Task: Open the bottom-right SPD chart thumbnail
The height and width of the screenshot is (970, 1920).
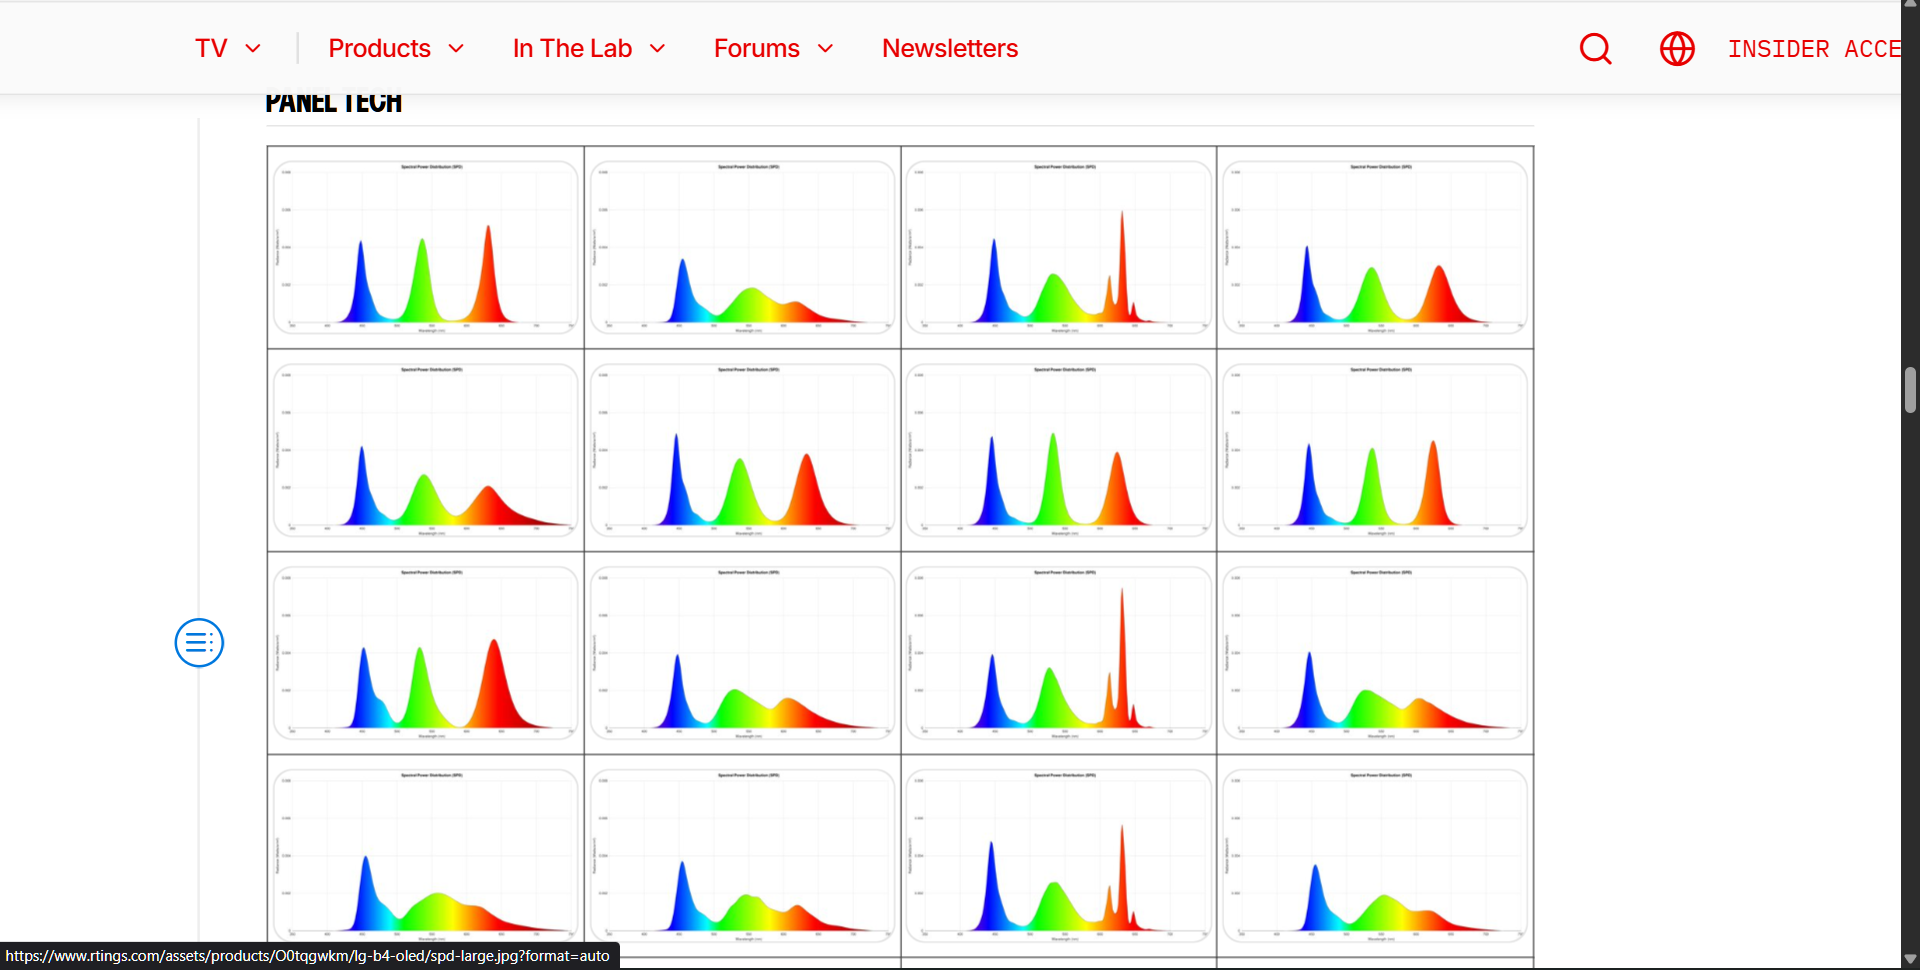Action: (1374, 855)
